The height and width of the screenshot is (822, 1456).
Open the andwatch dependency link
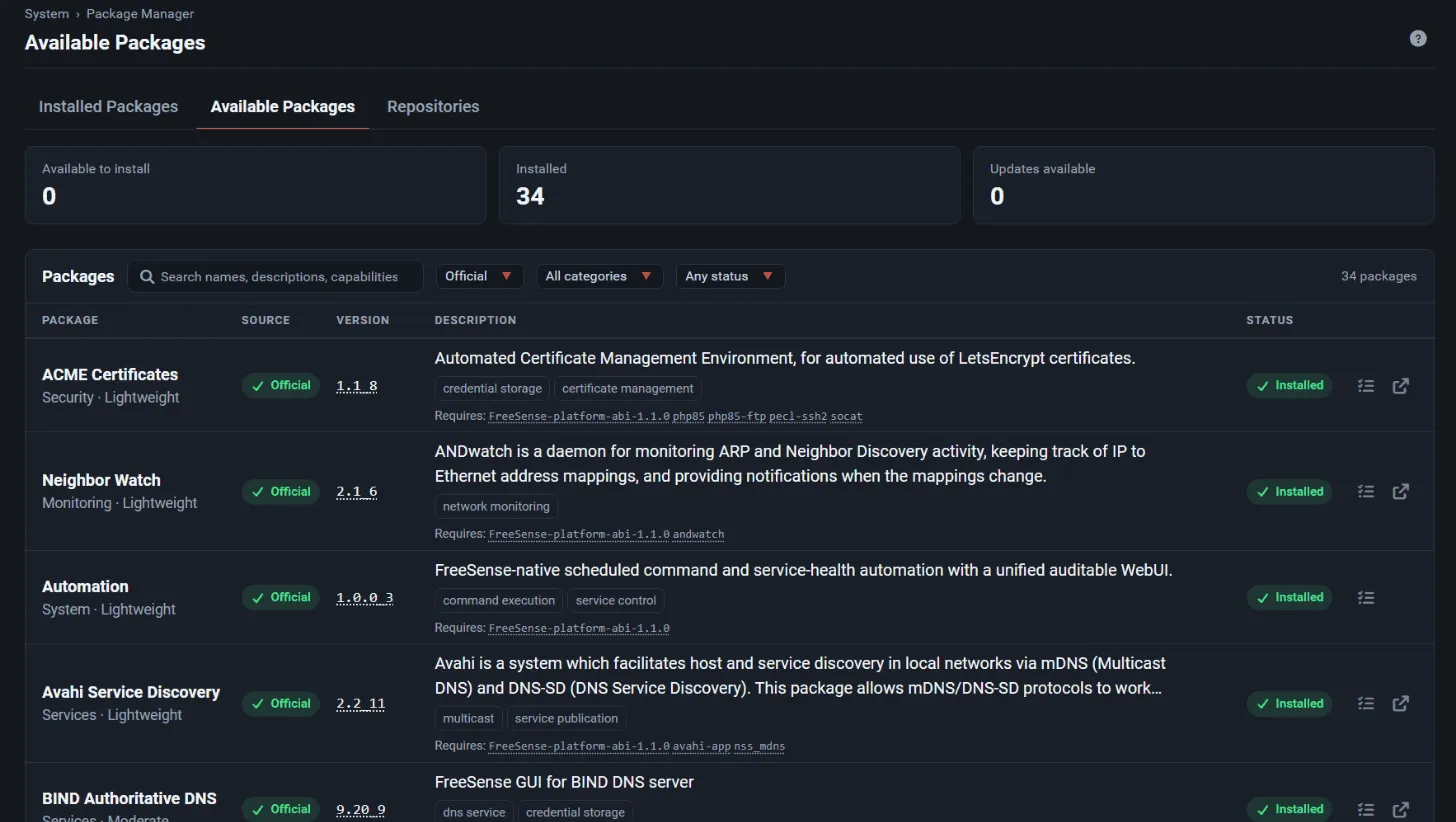coord(699,534)
